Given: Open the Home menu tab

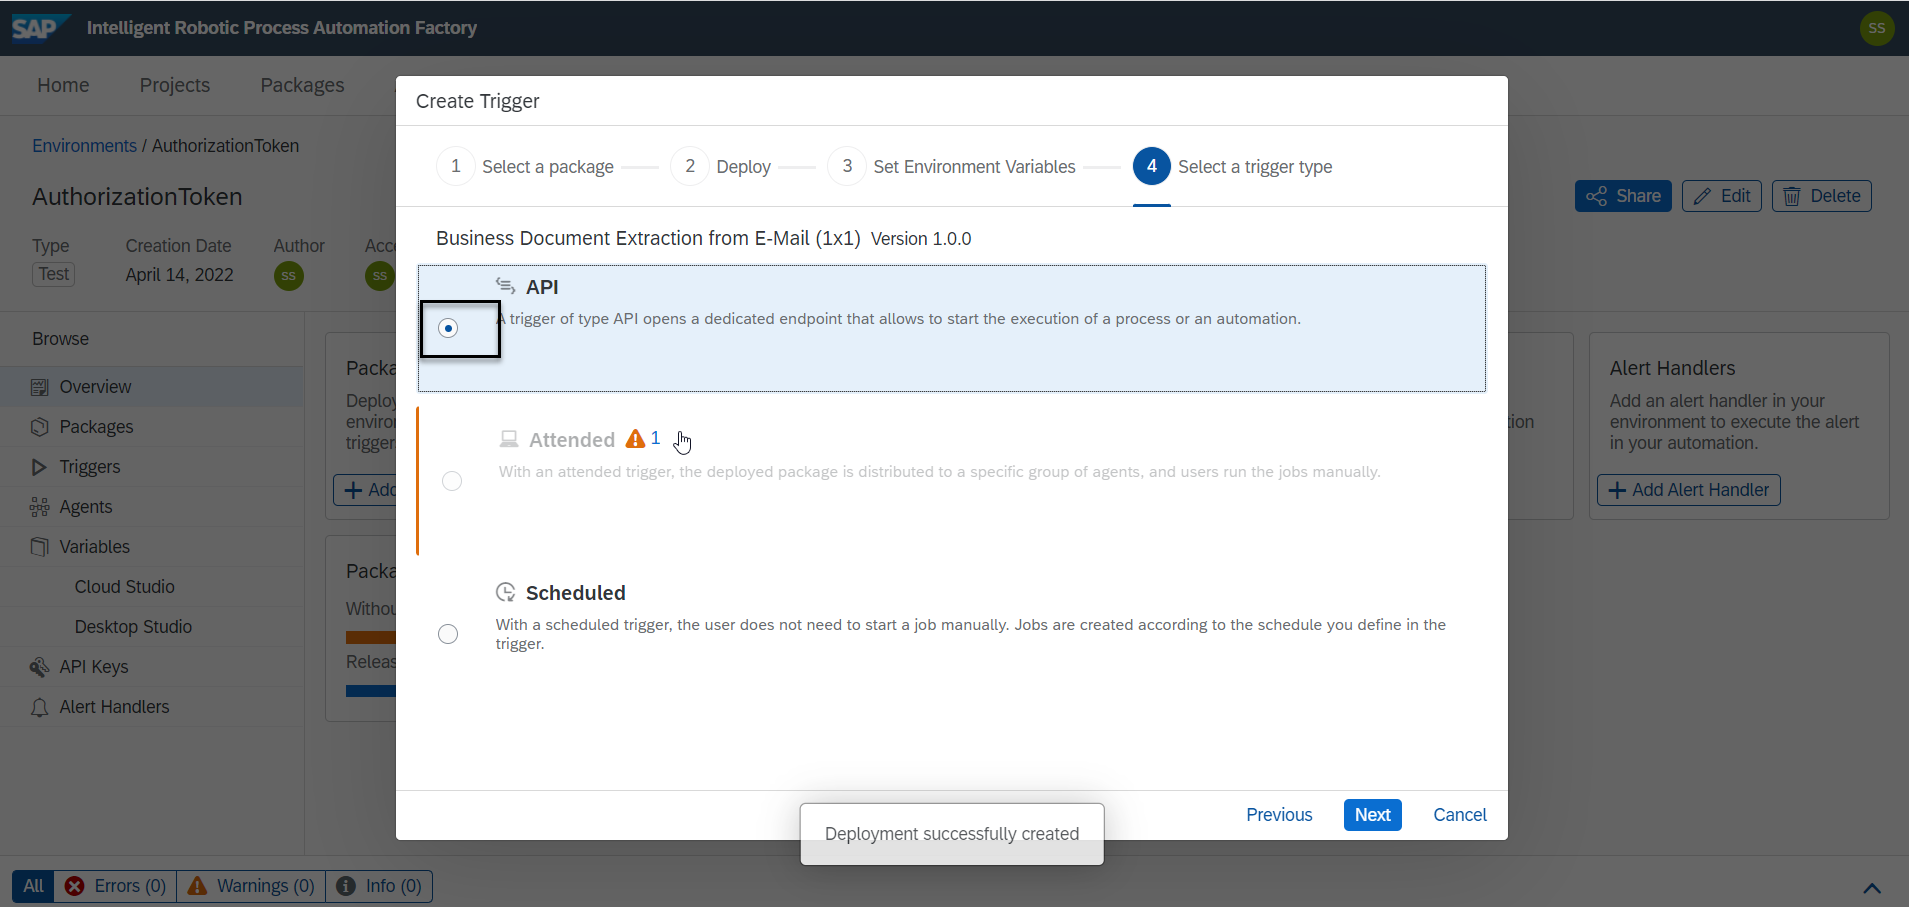Looking at the screenshot, I should pyautogui.click(x=63, y=85).
